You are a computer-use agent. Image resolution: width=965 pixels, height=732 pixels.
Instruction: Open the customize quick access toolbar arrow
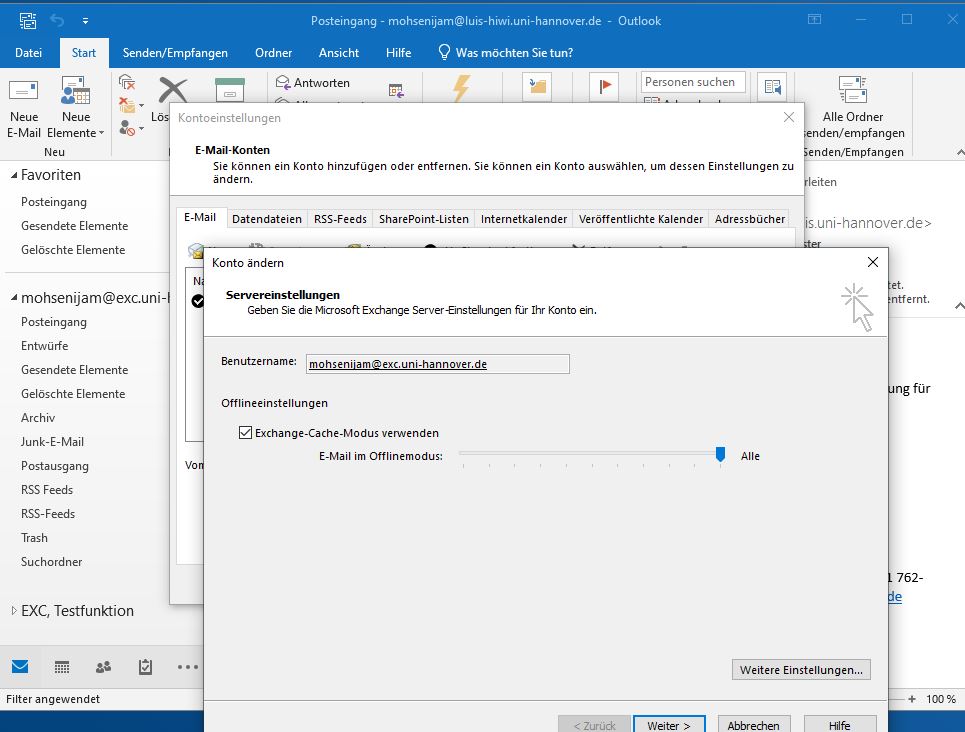click(x=86, y=21)
